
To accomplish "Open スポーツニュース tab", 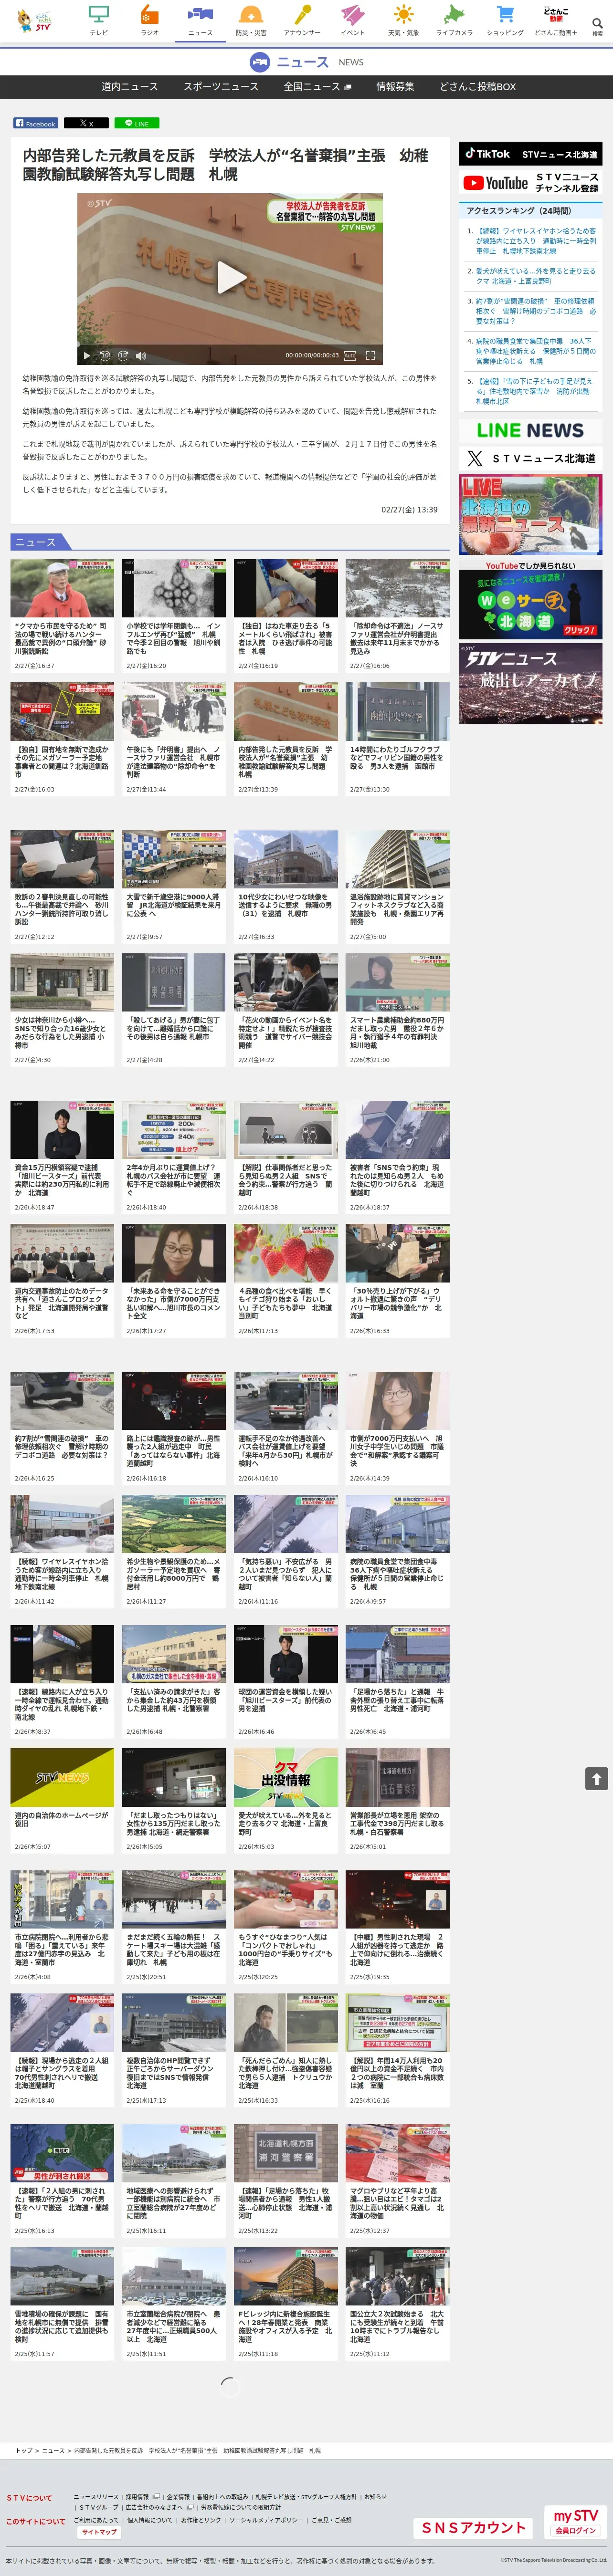I will pyautogui.click(x=220, y=86).
